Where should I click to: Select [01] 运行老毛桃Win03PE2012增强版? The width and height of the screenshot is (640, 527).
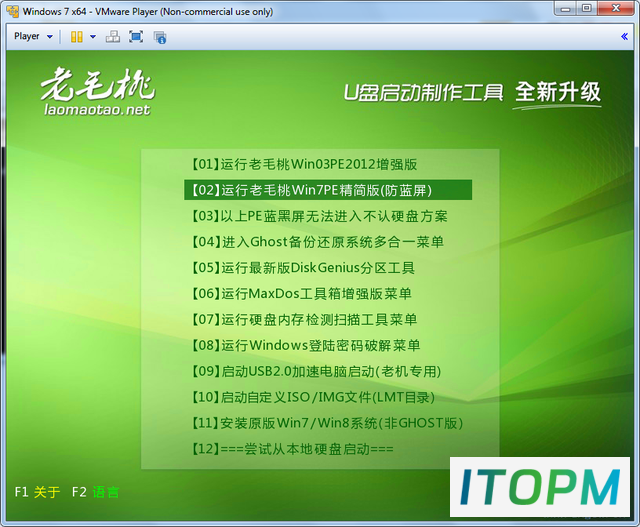pos(304,164)
